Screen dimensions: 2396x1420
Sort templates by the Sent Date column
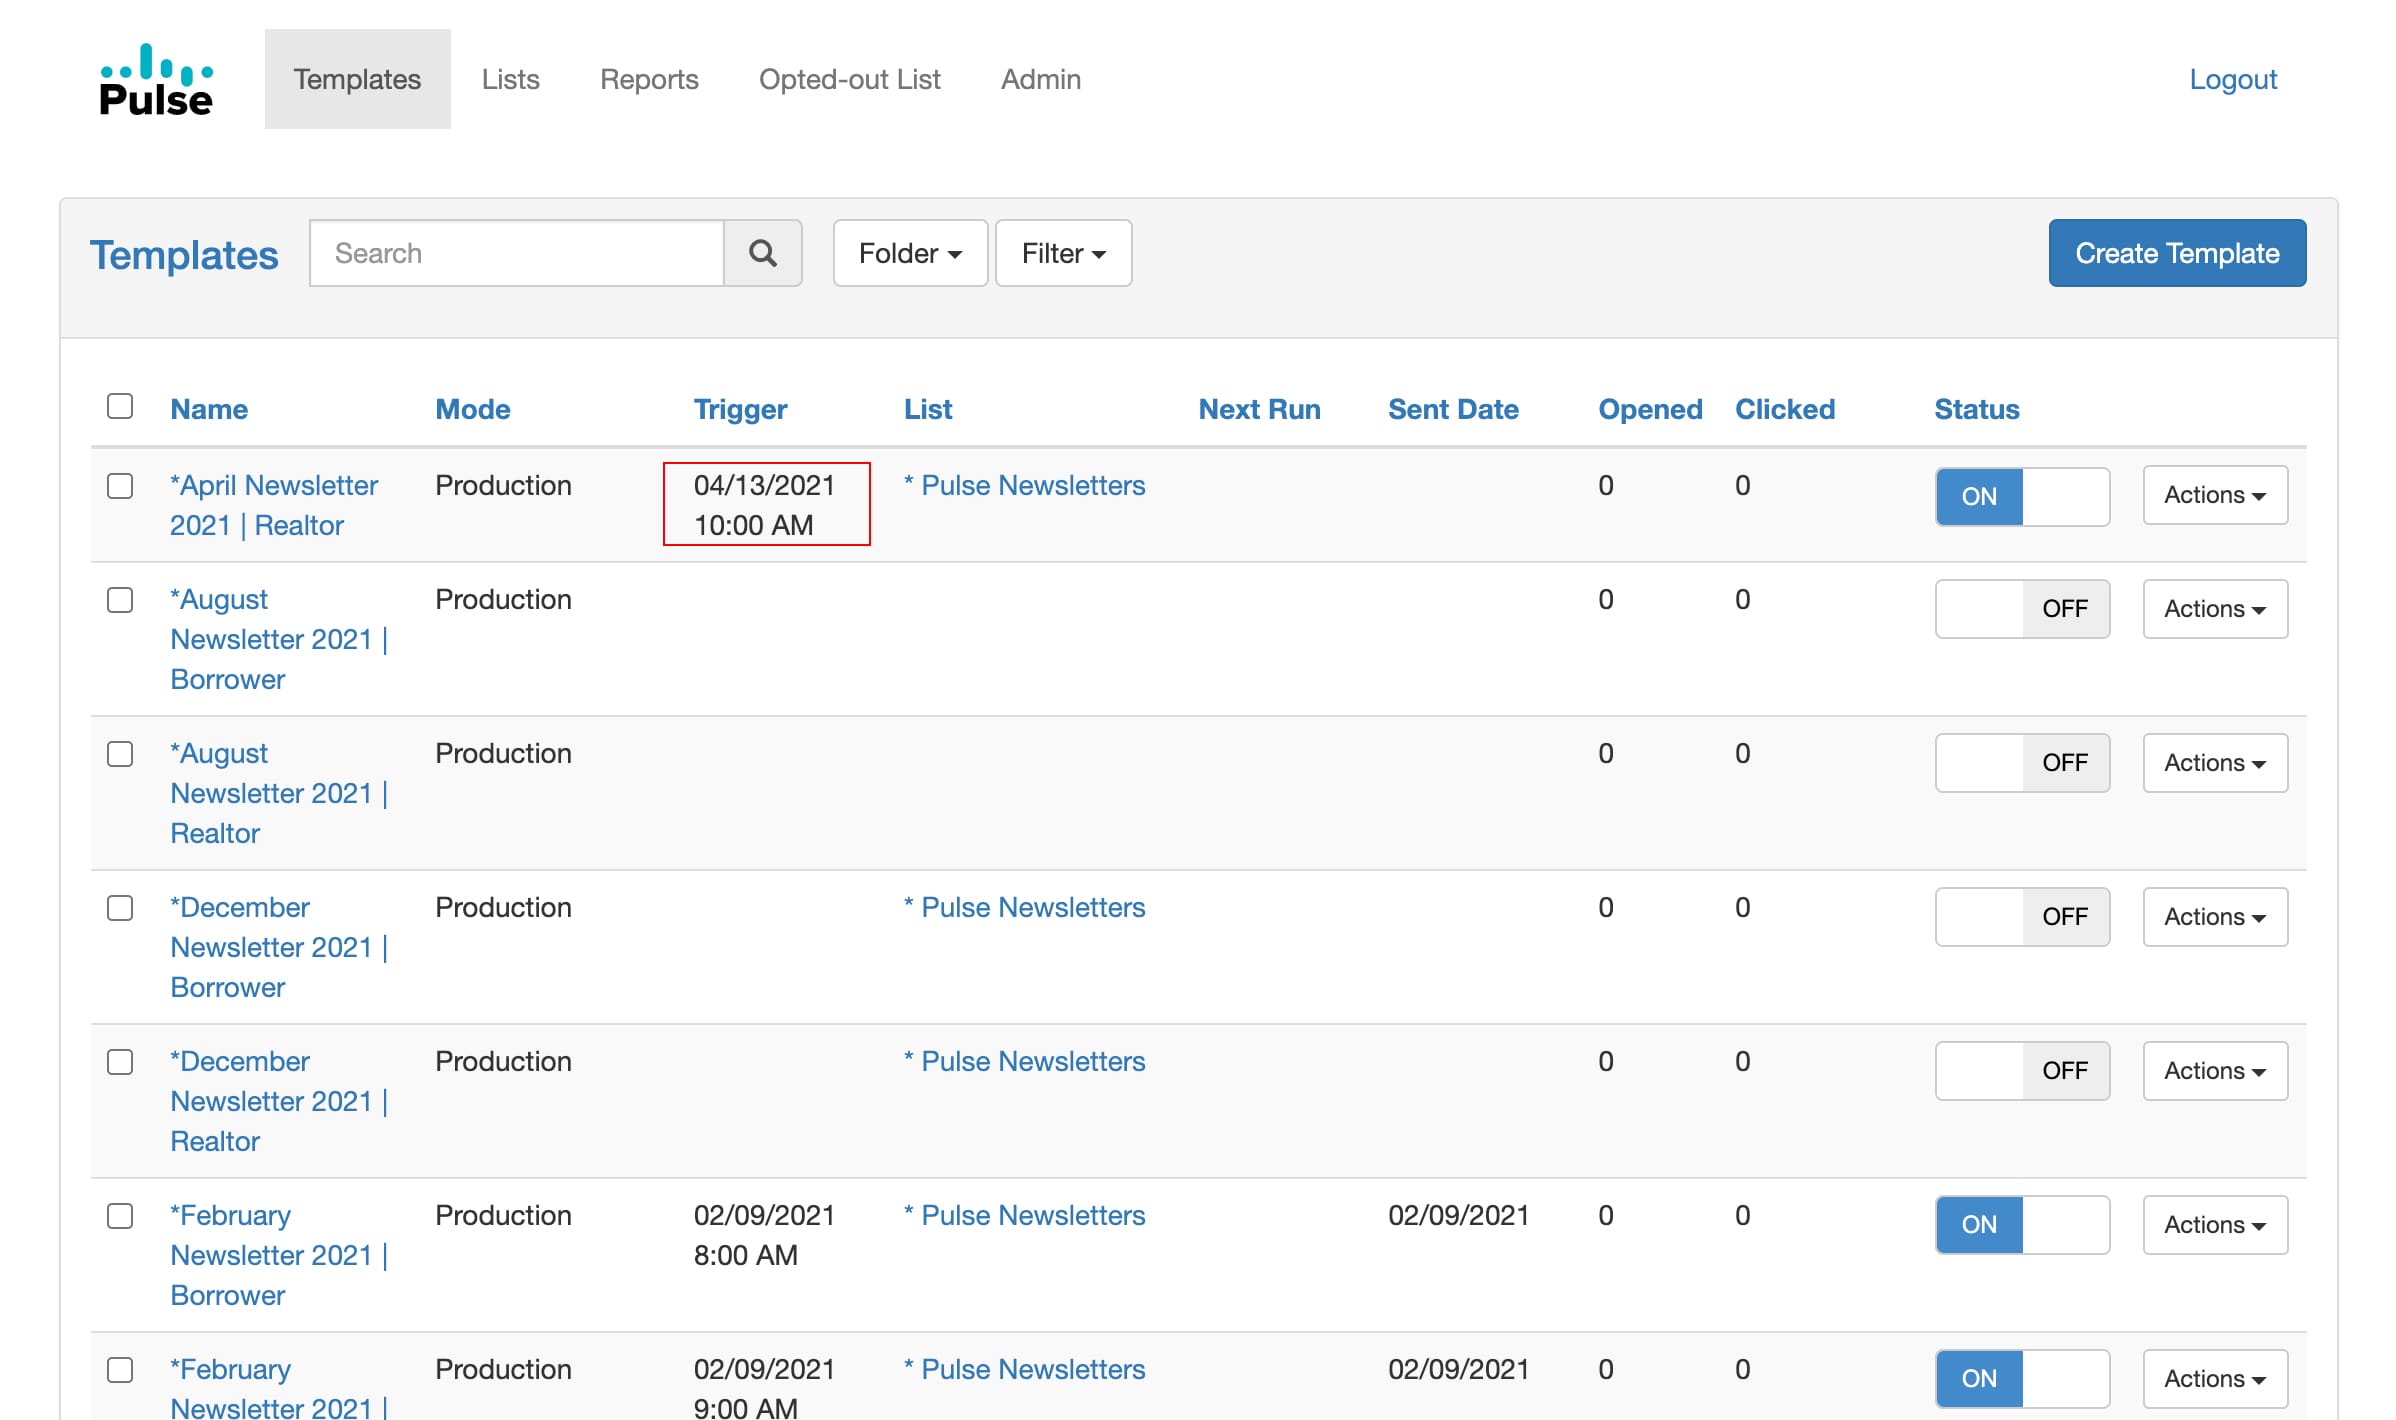pos(1453,409)
